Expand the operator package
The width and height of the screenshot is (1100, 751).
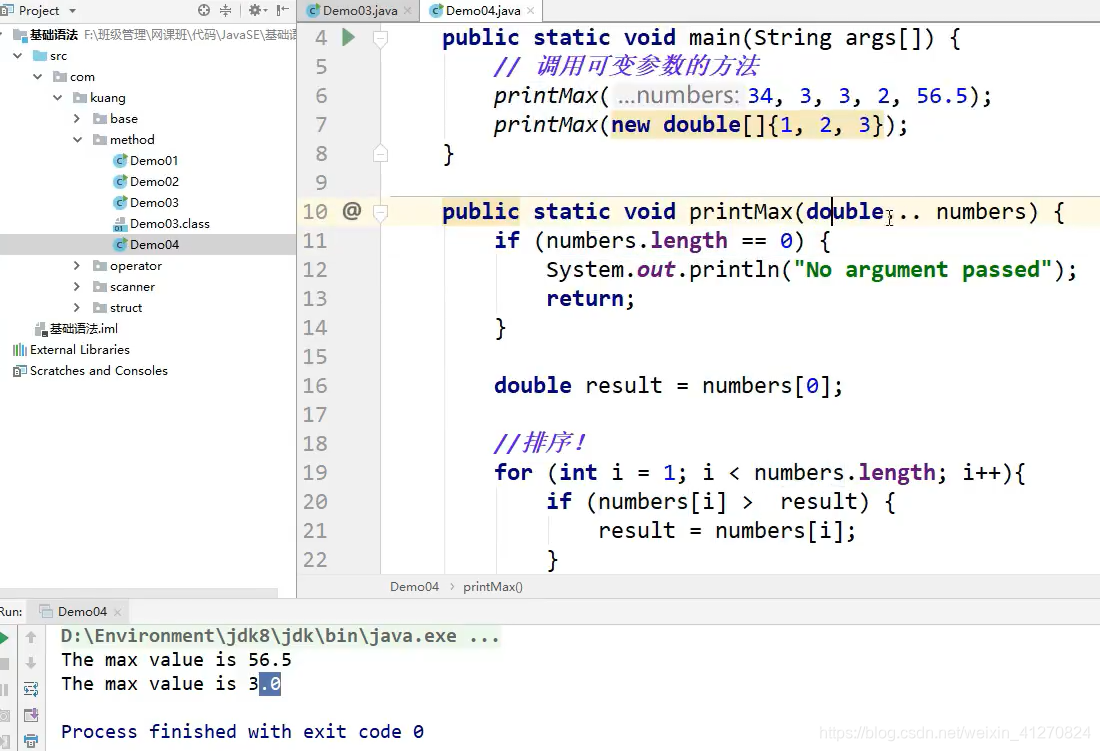tap(77, 266)
